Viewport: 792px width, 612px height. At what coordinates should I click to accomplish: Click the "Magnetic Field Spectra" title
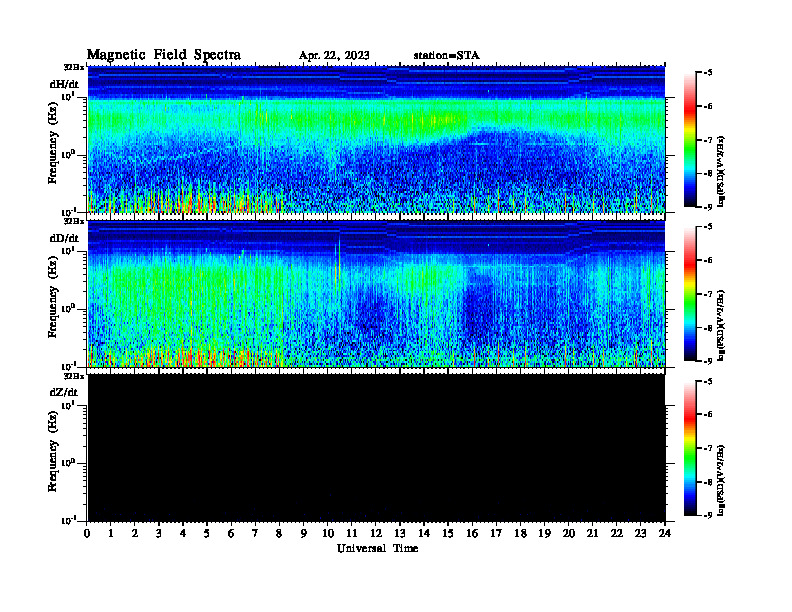pos(164,55)
